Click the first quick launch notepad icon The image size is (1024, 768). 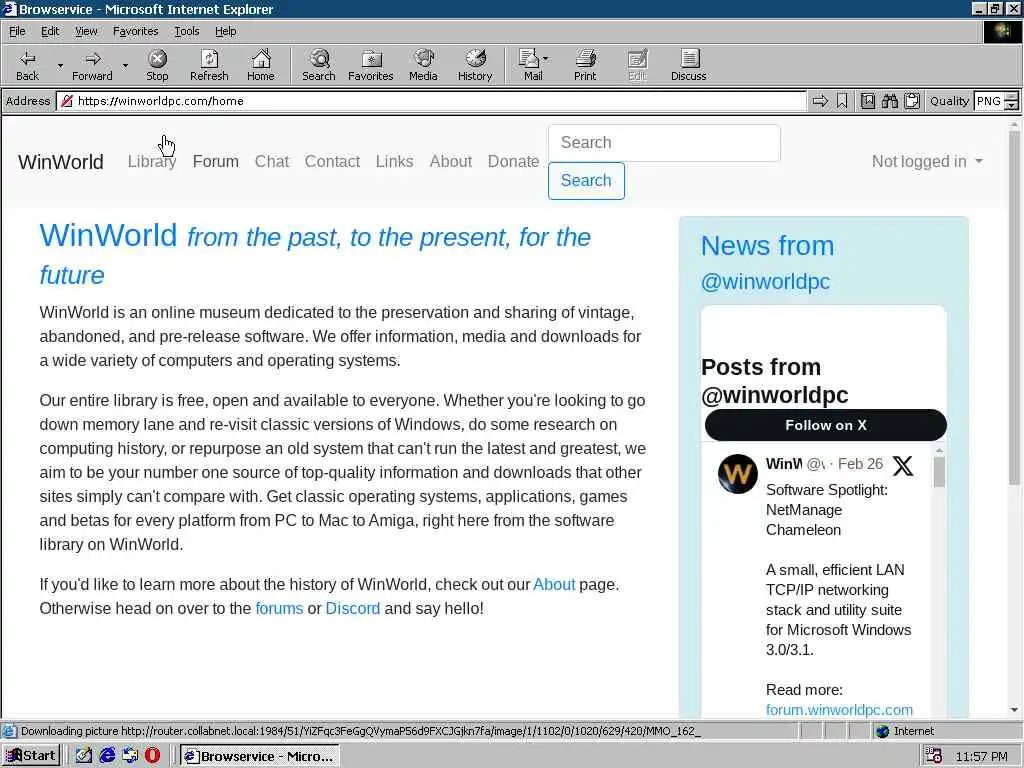point(84,756)
